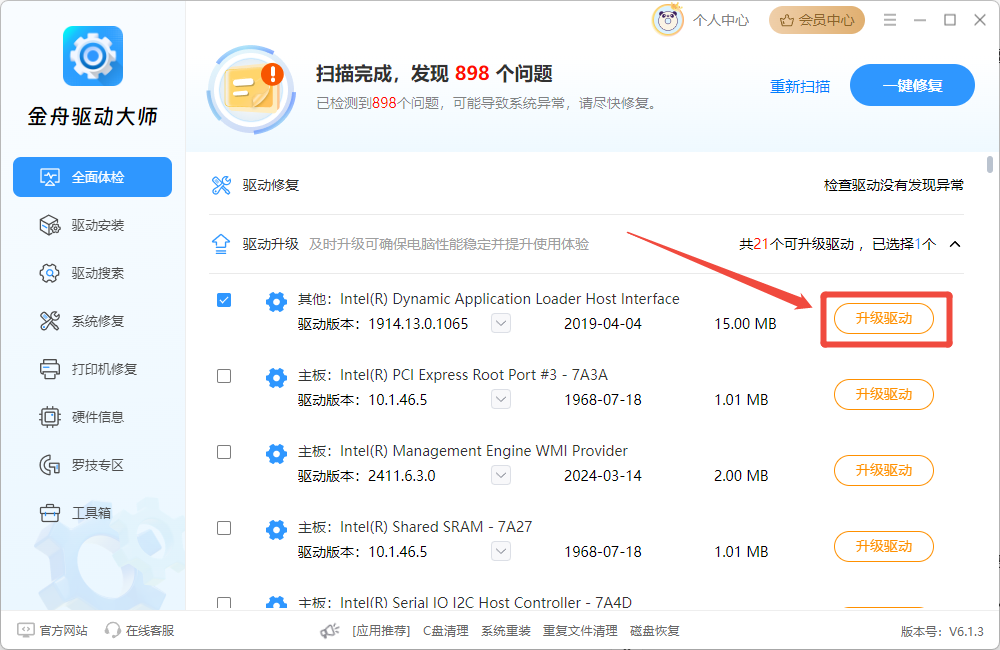The height and width of the screenshot is (650, 1000).
Task: Click 重新扫描 to rescan
Action: click(800, 86)
